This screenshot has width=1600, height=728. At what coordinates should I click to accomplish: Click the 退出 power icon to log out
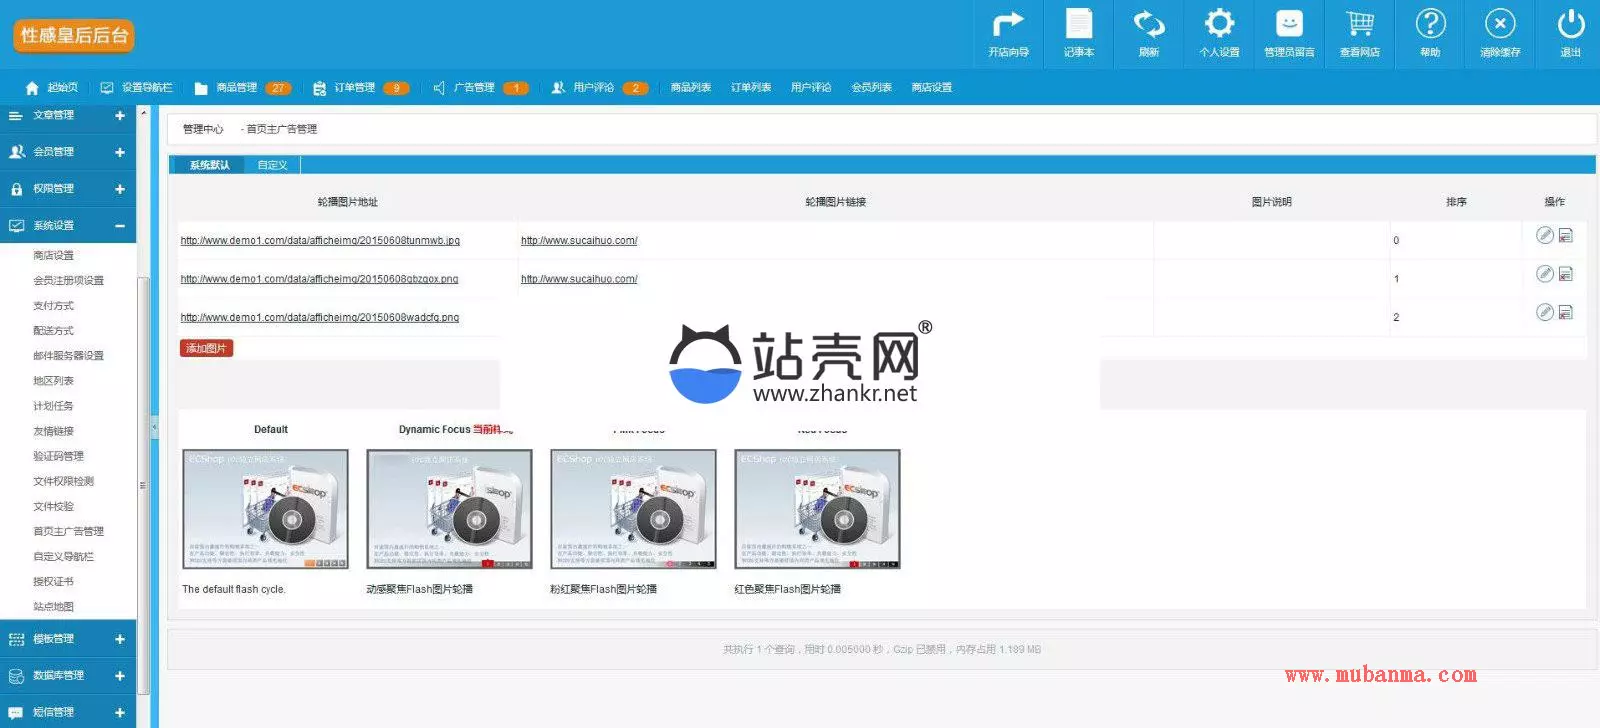(1570, 33)
